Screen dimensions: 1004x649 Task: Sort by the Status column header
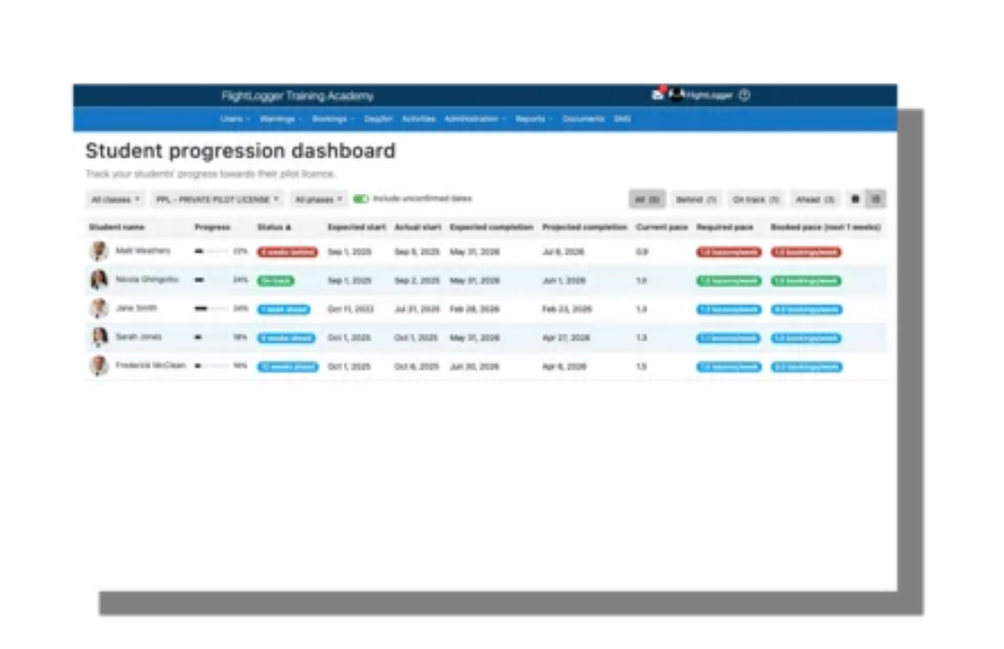[273, 227]
